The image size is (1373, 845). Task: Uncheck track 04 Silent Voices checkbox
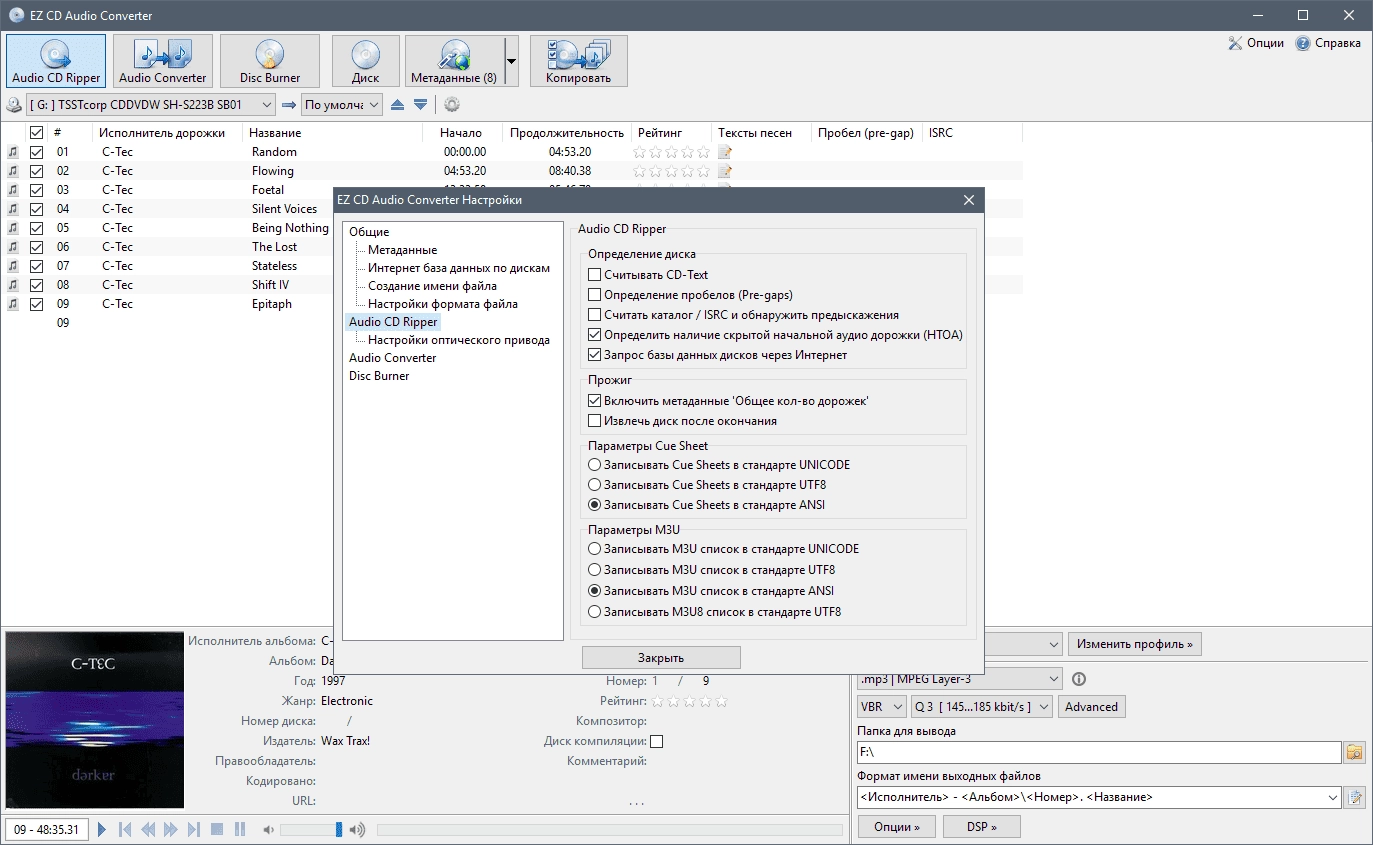37,209
